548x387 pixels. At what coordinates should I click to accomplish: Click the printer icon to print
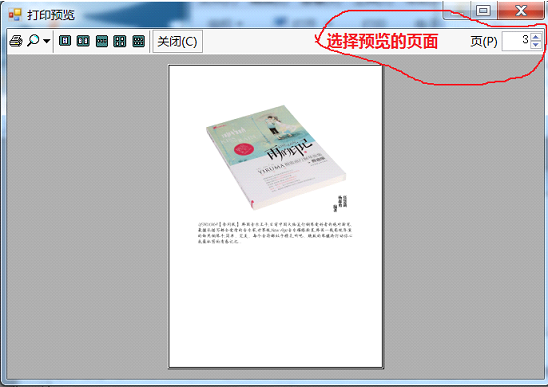click(x=16, y=41)
